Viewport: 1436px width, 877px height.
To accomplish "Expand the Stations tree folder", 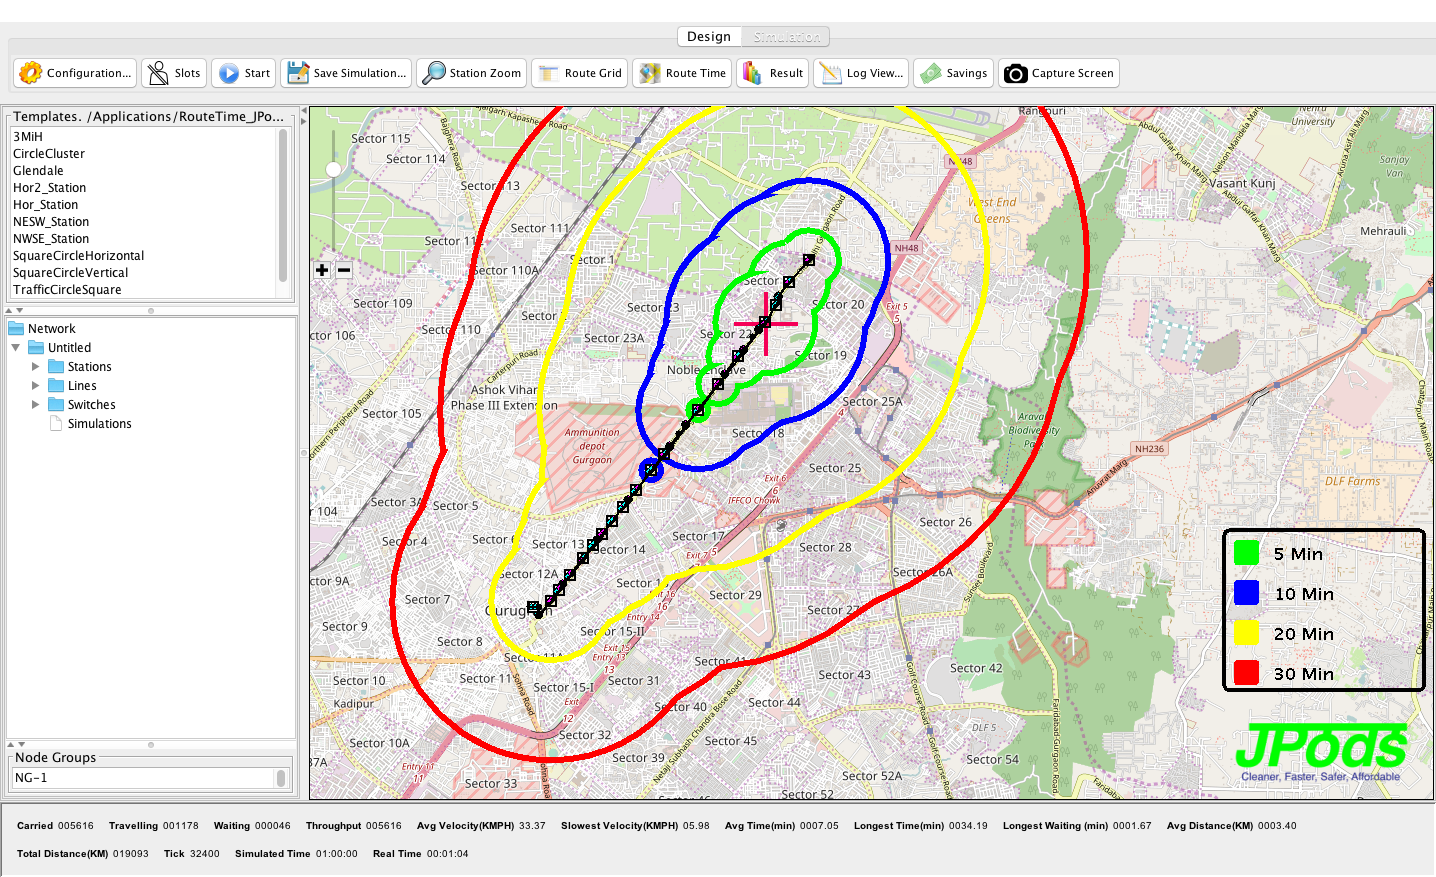I will [36, 367].
